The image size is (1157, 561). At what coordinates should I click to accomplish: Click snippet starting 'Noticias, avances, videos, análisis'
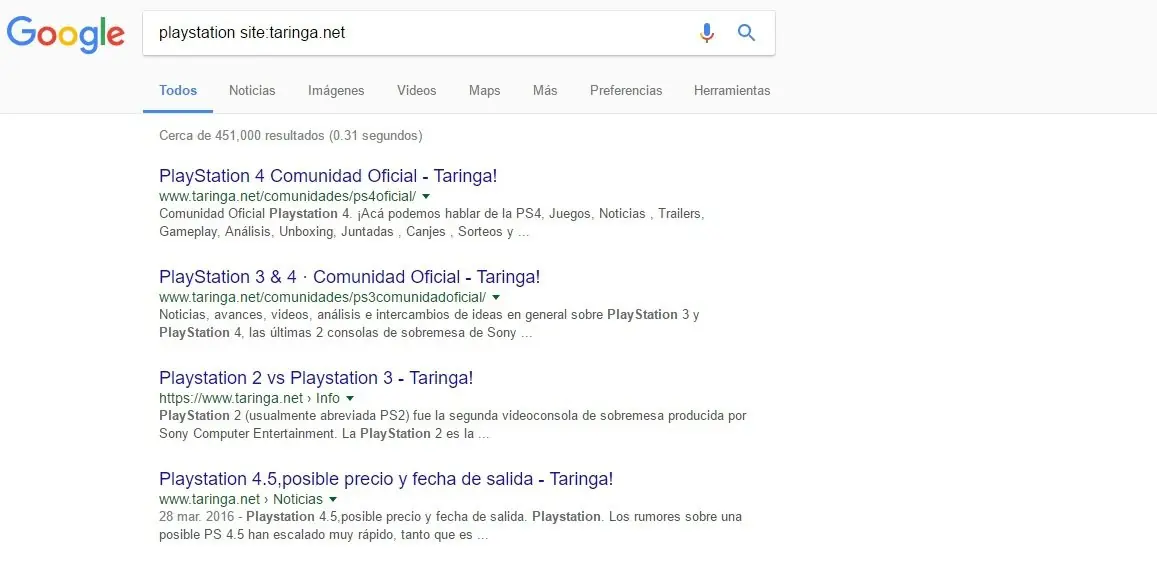pyautogui.click(x=429, y=323)
